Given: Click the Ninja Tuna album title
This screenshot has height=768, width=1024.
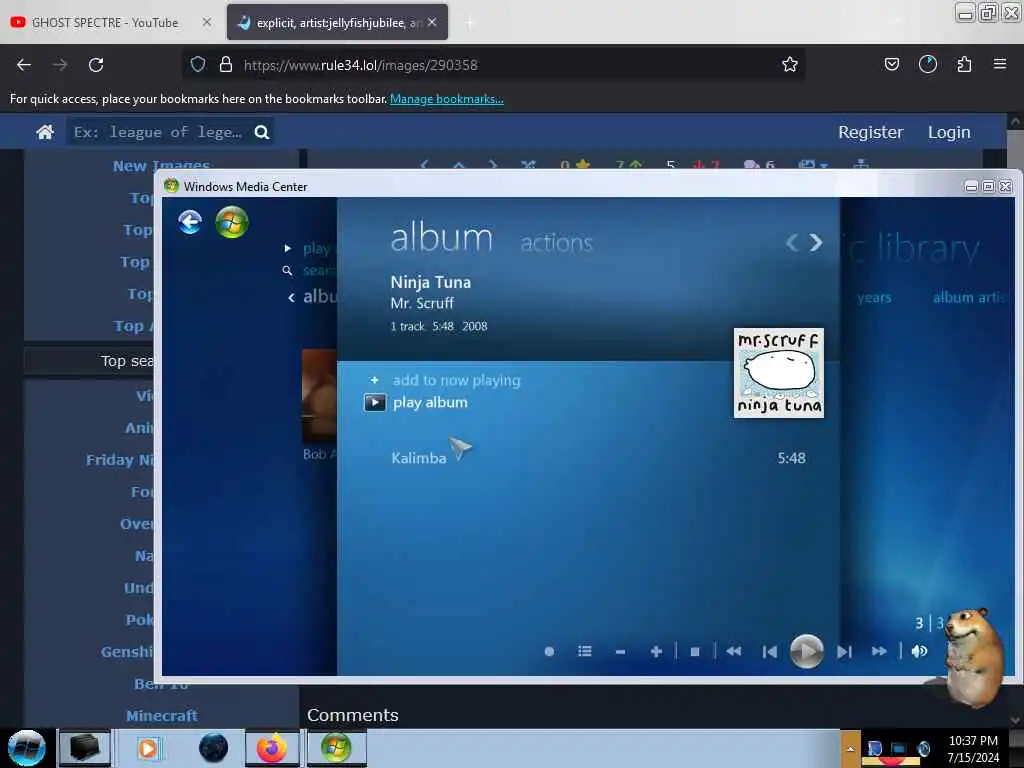Looking at the screenshot, I should tap(430, 282).
